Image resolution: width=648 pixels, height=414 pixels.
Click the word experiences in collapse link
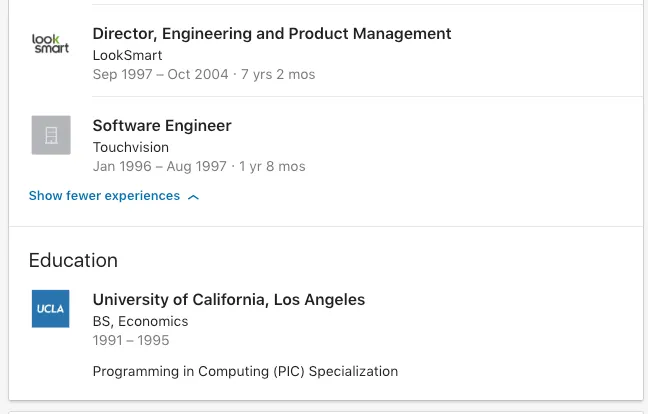(x=142, y=196)
